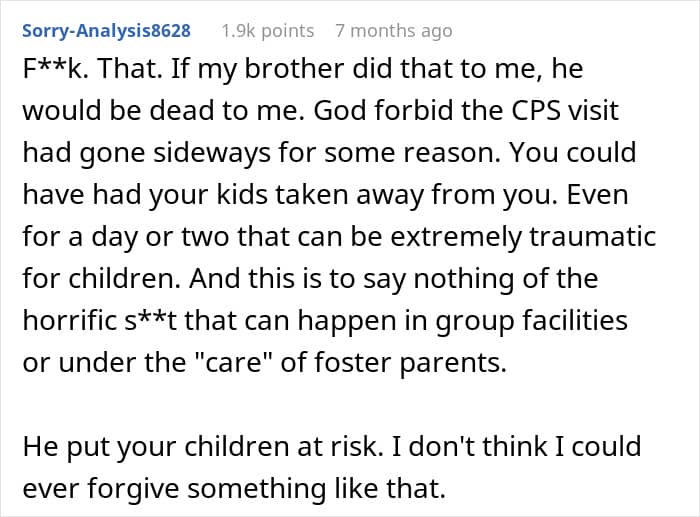The image size is (700, 517).
Task: Click the word children after 'for'
Action: tap(125, 279)
